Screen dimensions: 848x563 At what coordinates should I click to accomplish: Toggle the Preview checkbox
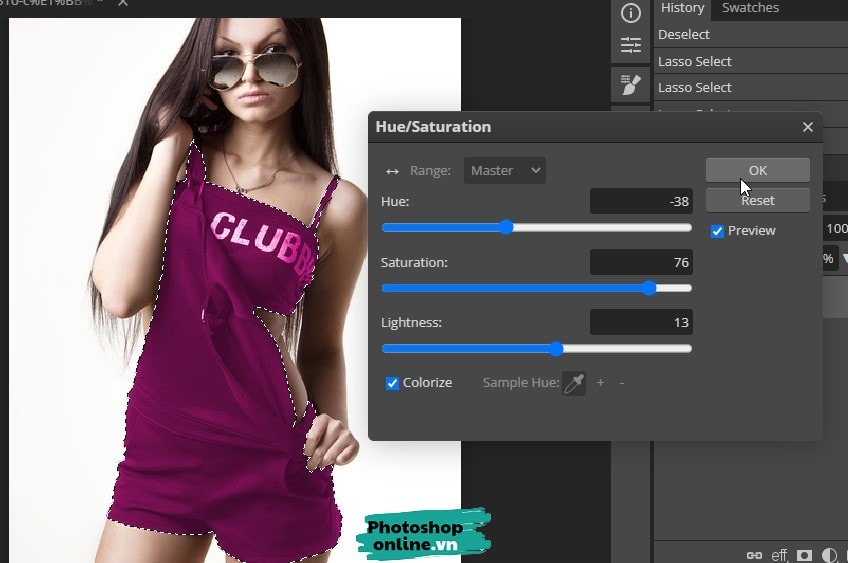(717, 231)
